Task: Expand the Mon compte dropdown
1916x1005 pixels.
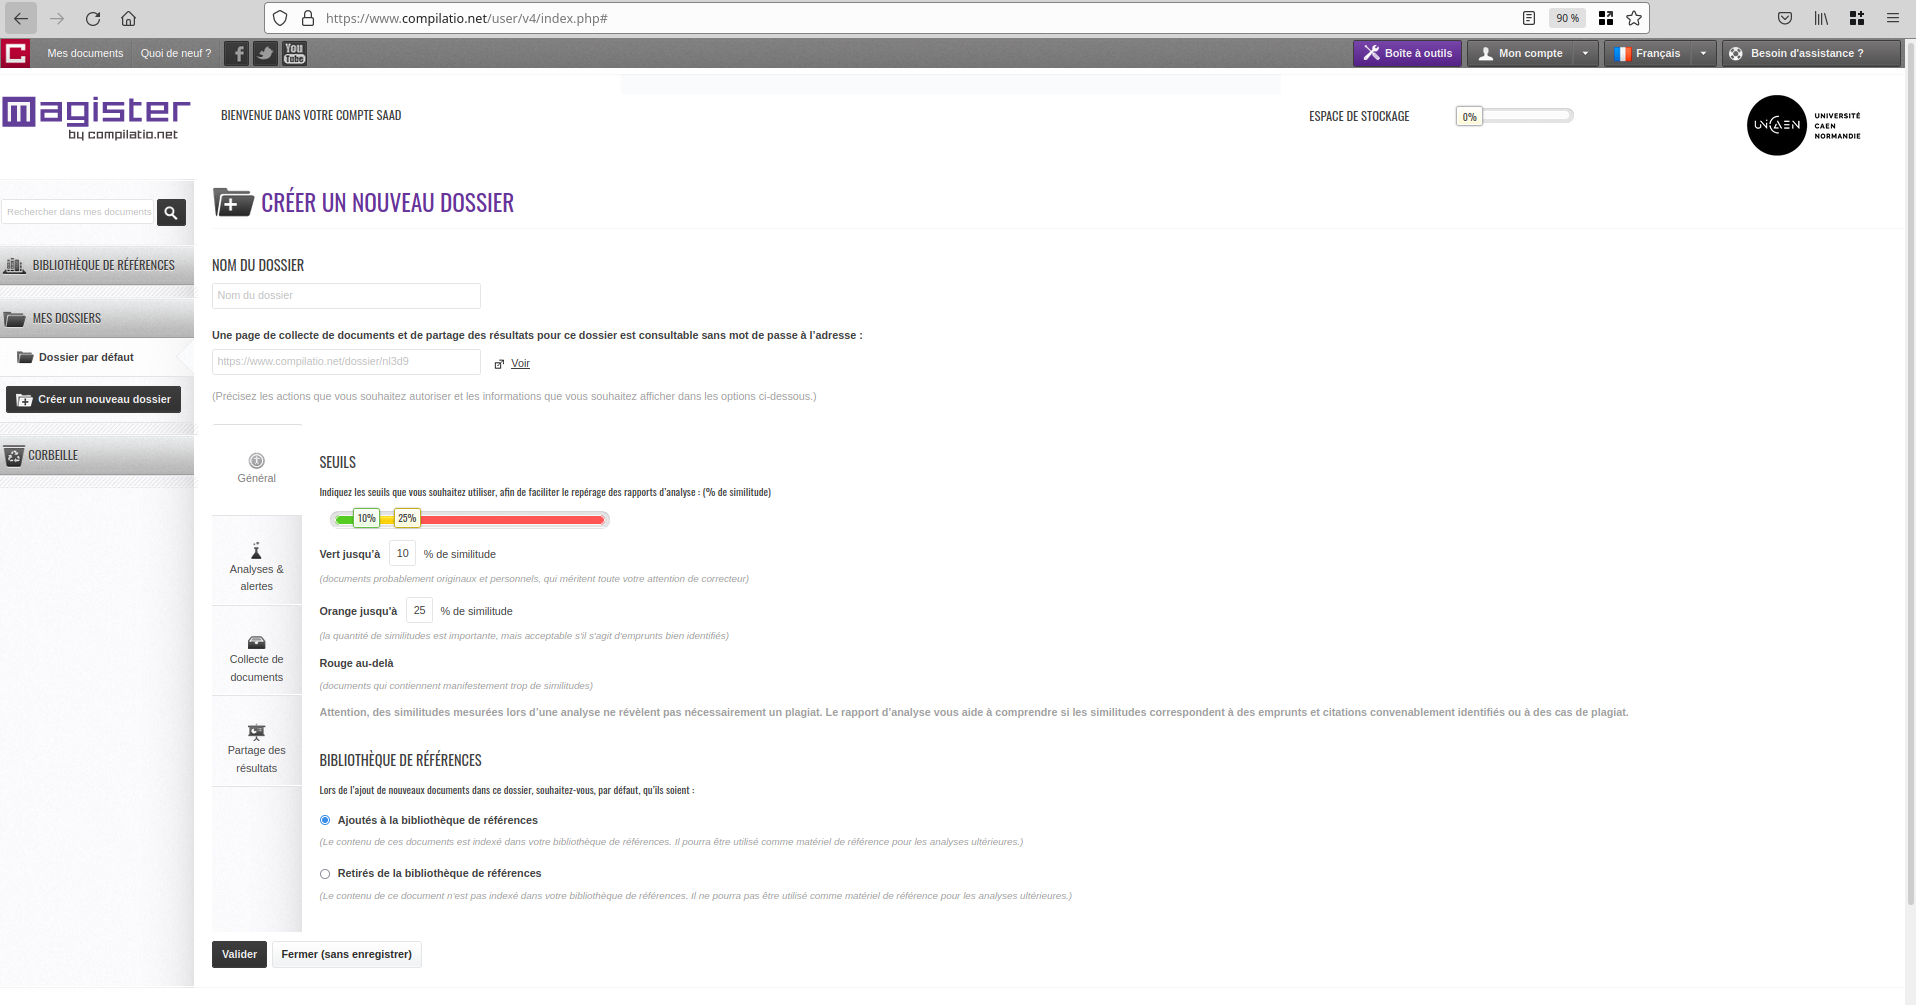Action: tap(1585, 54)
